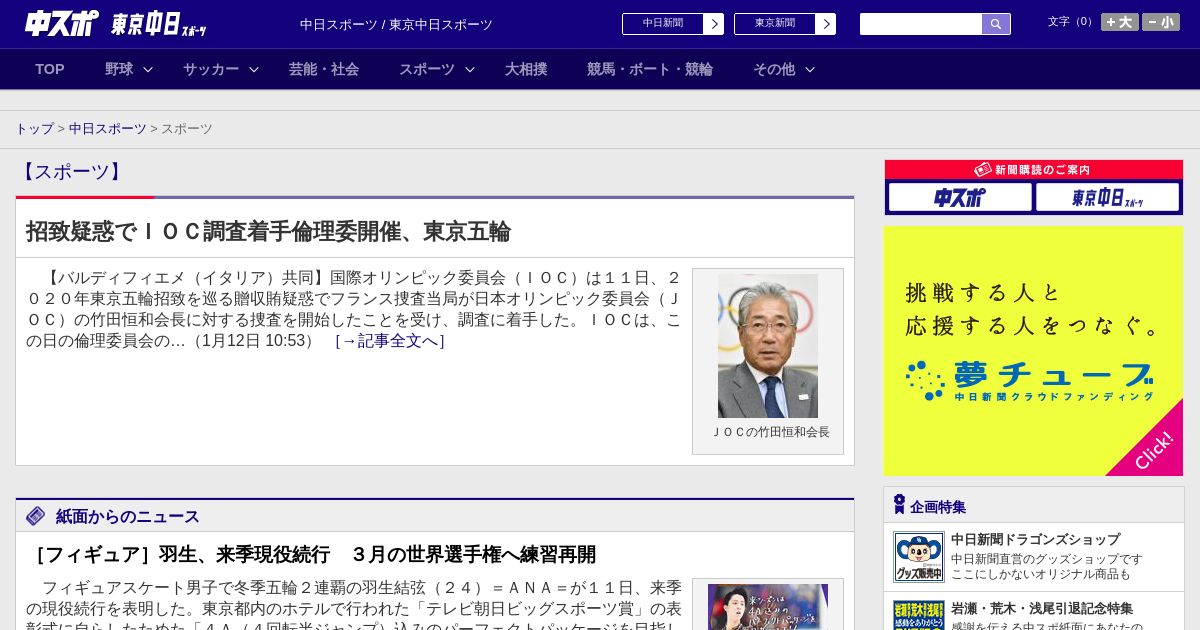This screenshot has width=1200, height=630.
Task: Open the 東京新聞 link arrow button
Action: 825,24
